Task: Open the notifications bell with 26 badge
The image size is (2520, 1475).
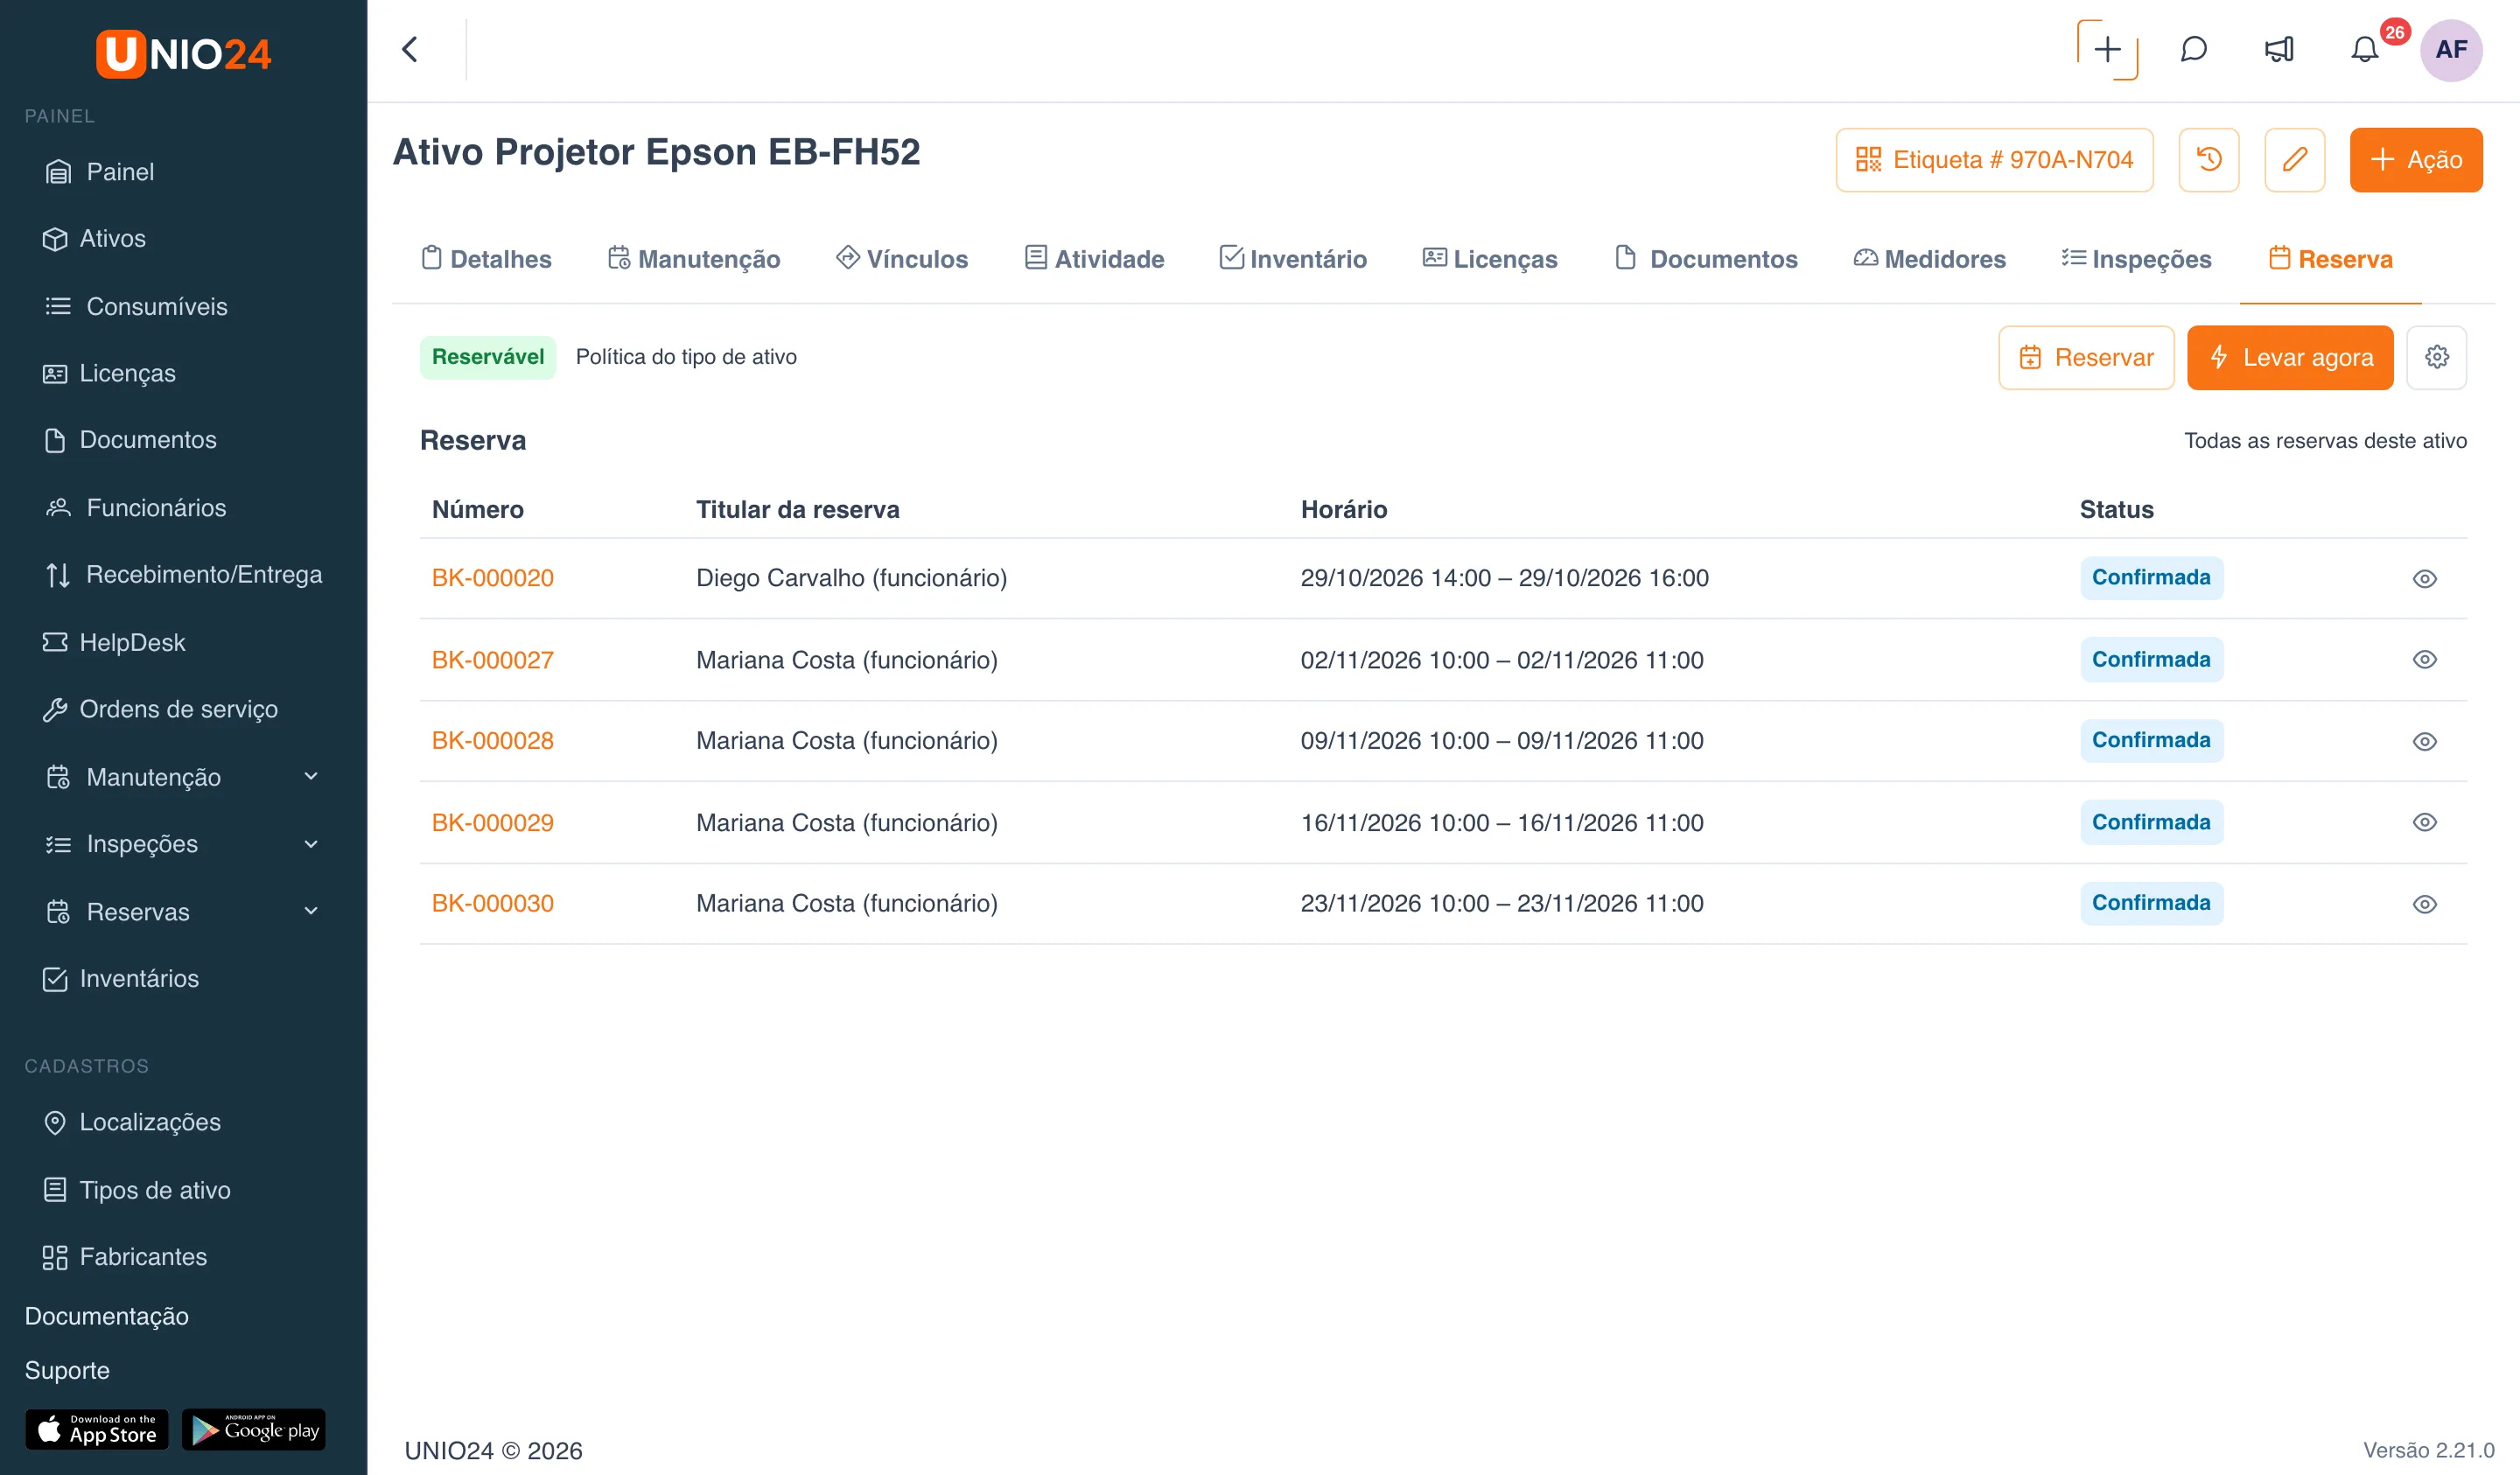Action: (2365, 49)
